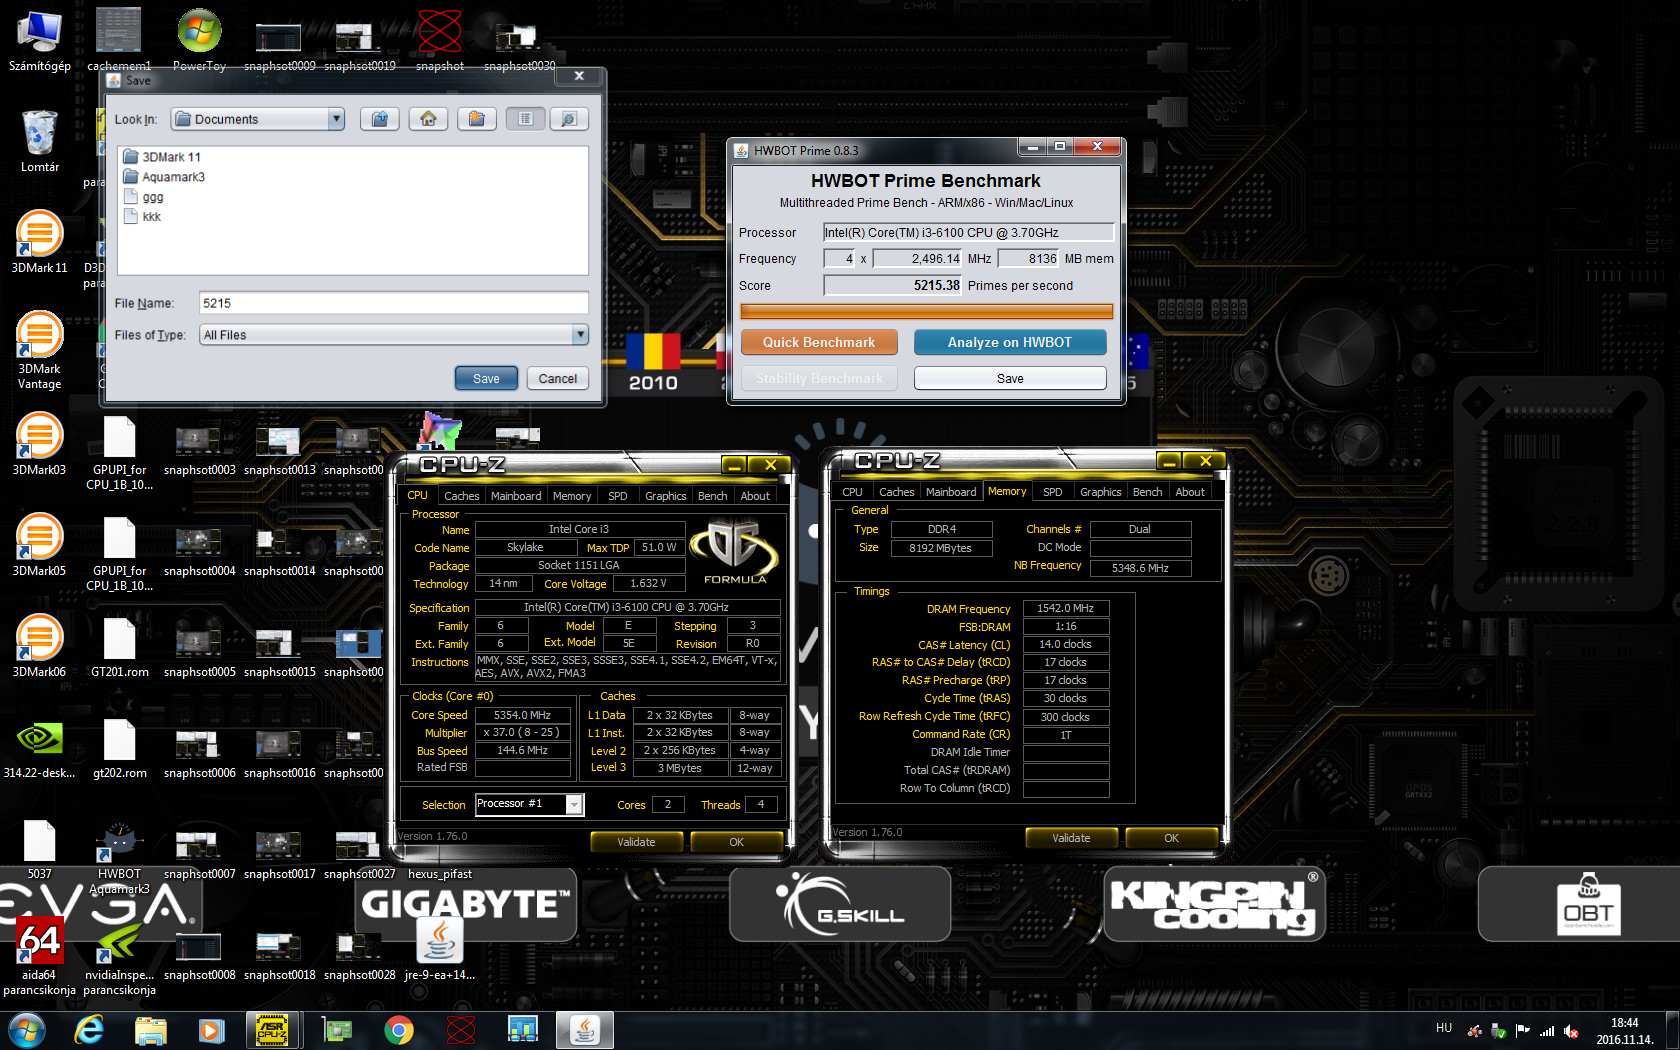Image resolution: width=1680 pixels, height=1050 pixels.
Task: Click the ASR CPU-Z taskbar button
Action: 273,1029
